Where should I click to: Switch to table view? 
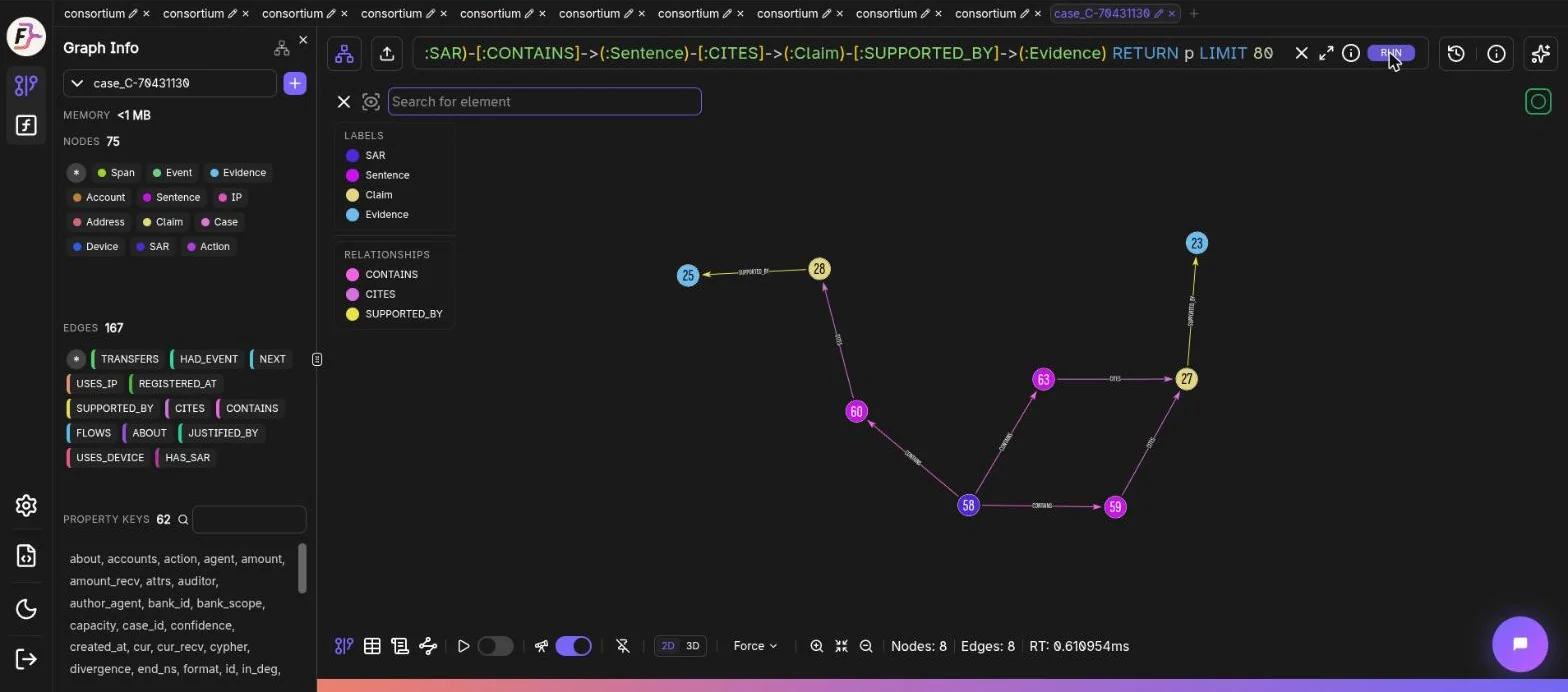372,646
